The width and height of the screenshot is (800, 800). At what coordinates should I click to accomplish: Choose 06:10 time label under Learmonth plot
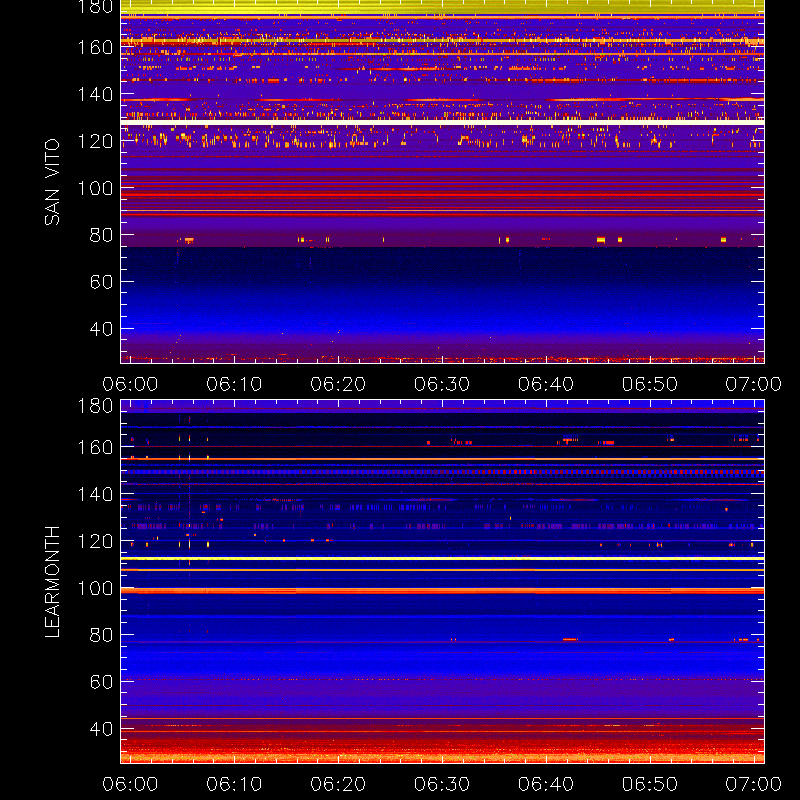[234, 784]
